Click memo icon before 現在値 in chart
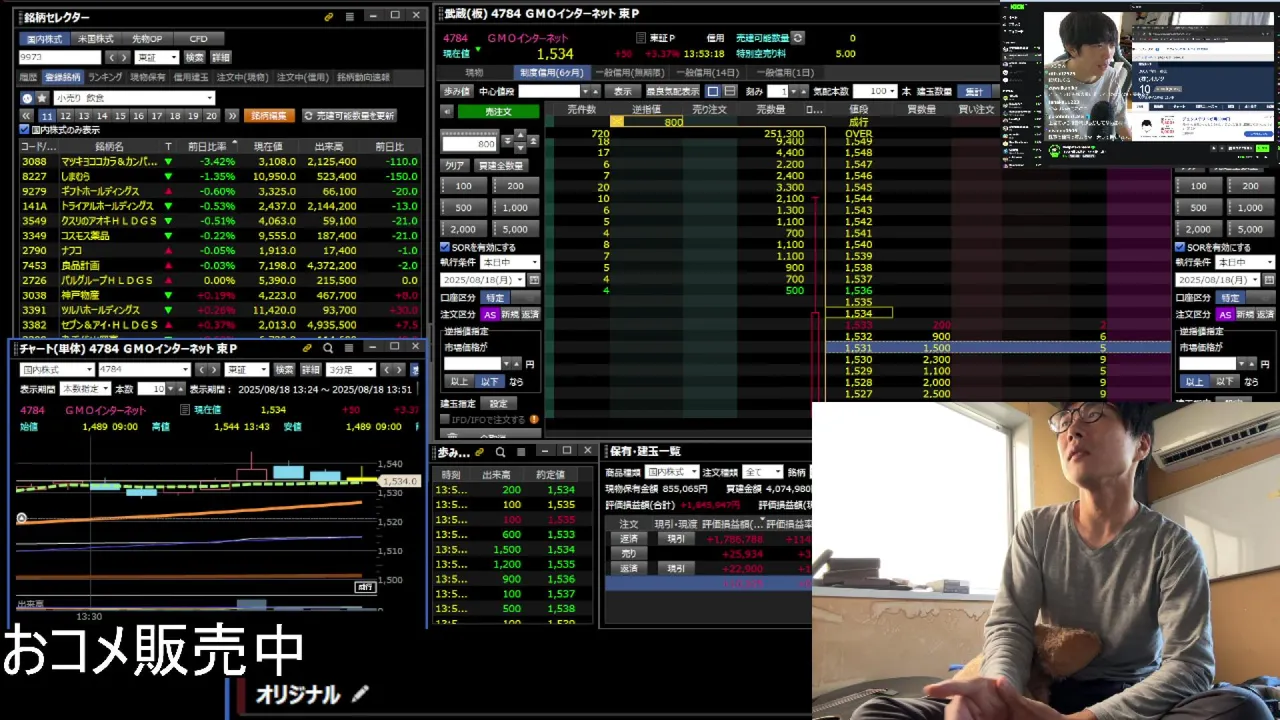Viewport: 1280px width, 720px height. click(x=184, y=410)
